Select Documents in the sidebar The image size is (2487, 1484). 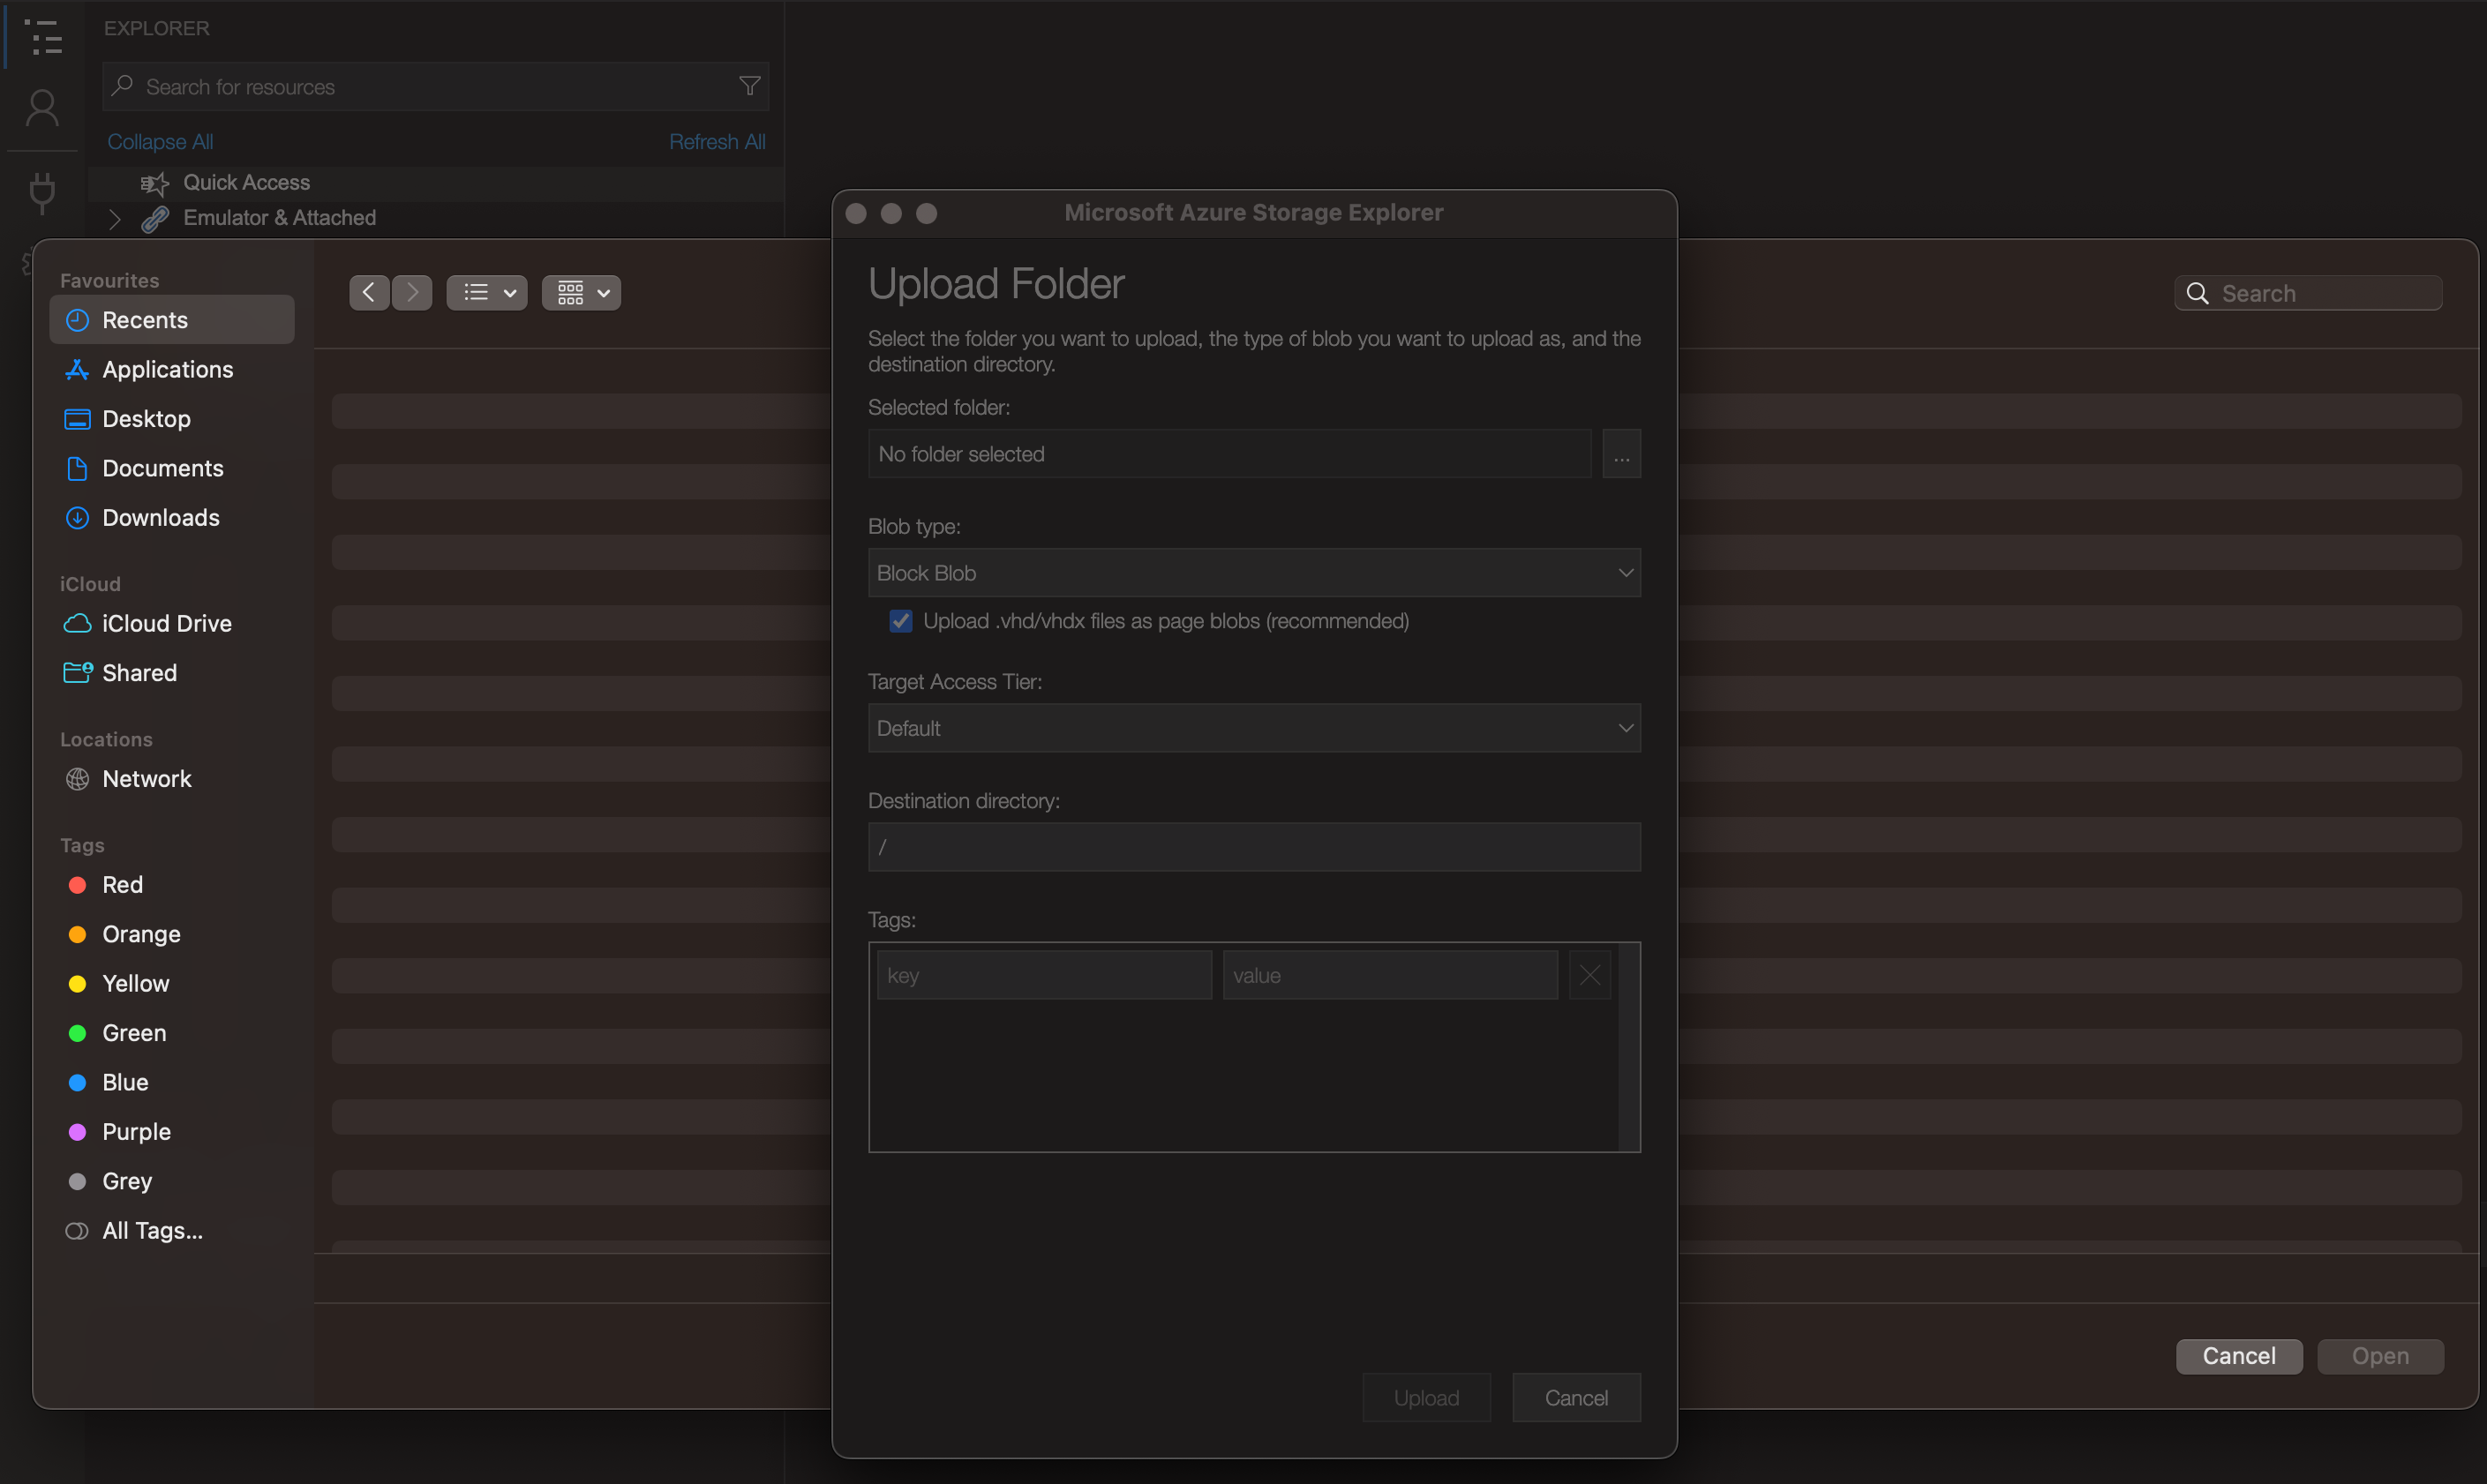pos(172,468)
